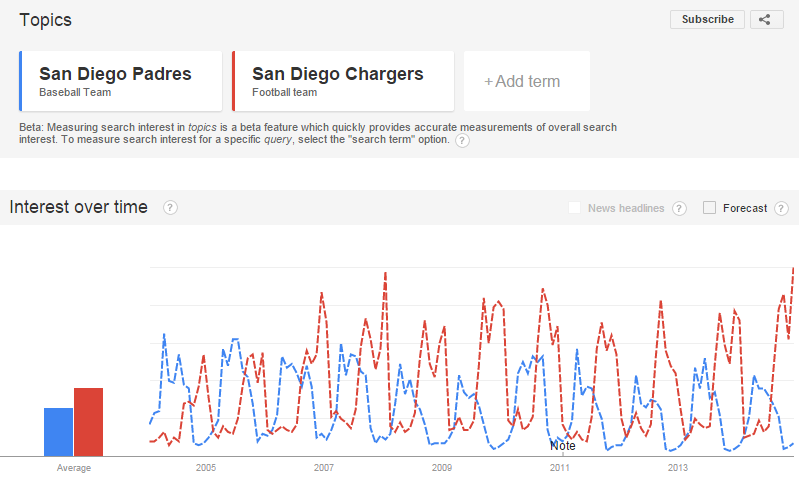Click the help icon next to News headlines
800x482 pixels.
click(x=679, y=208)
